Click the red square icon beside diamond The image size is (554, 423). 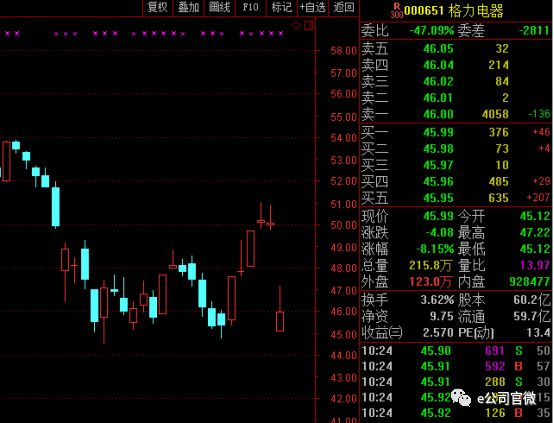tap(309, 25)
